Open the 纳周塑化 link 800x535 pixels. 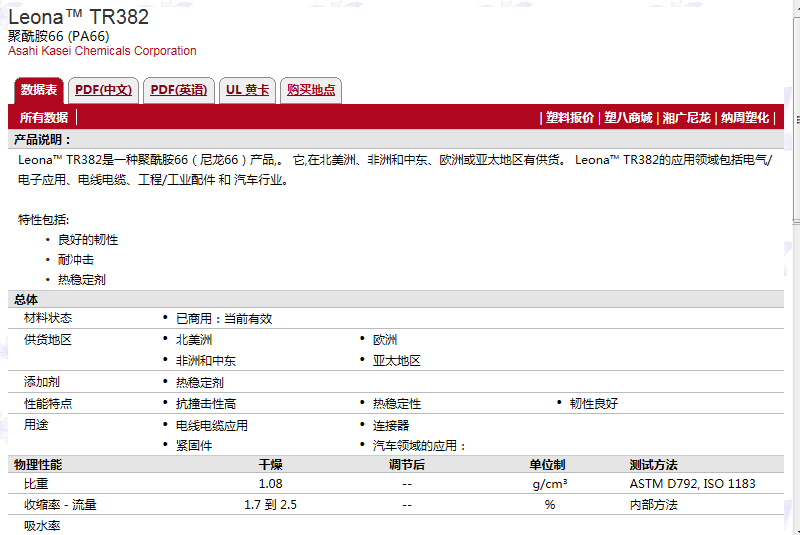click(744, 118)
